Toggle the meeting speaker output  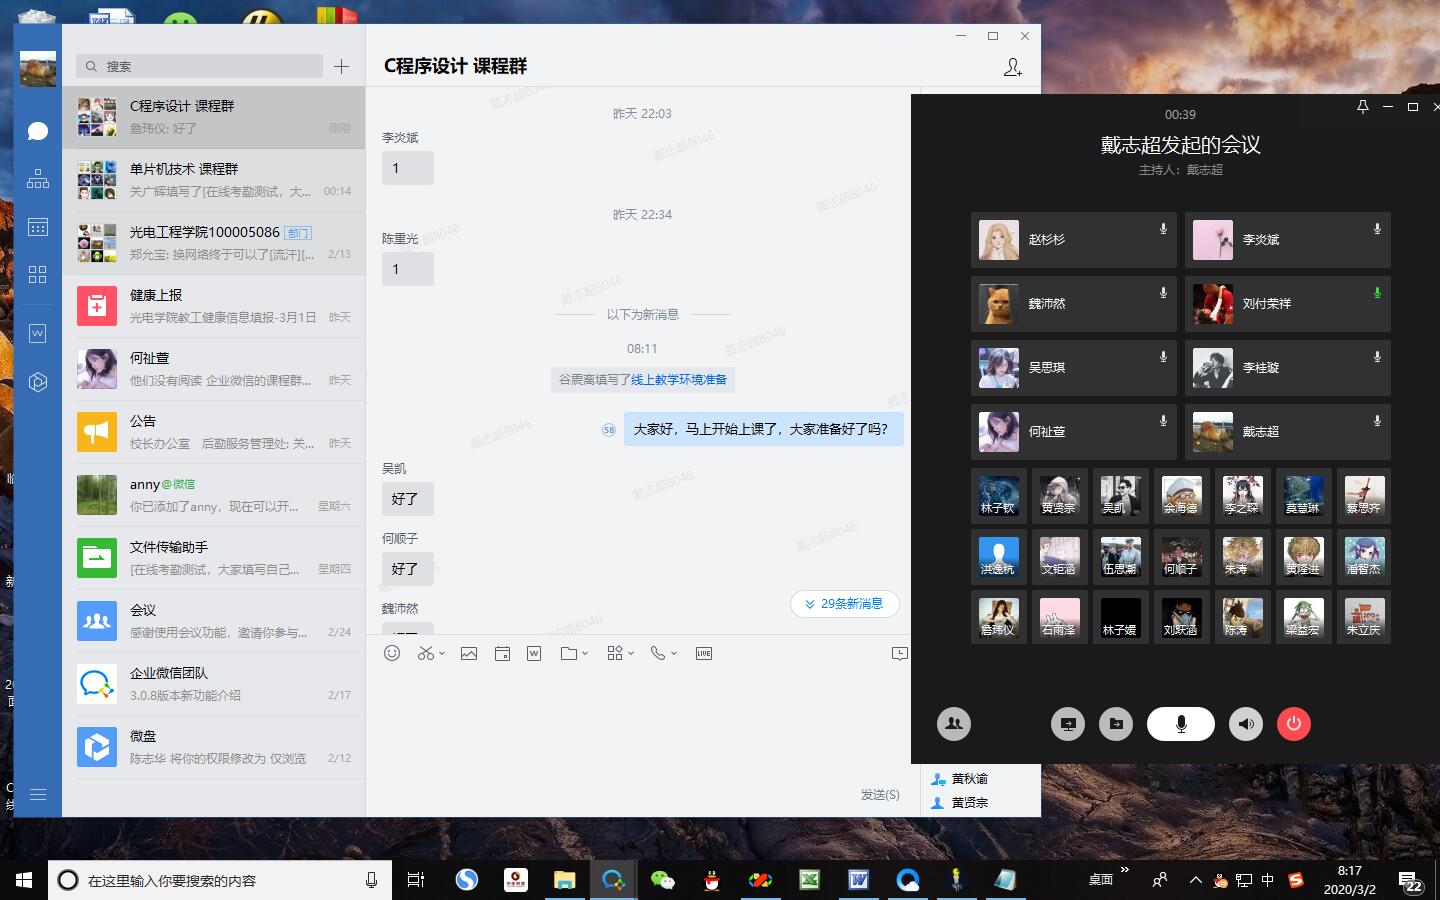coord(1245,724)
